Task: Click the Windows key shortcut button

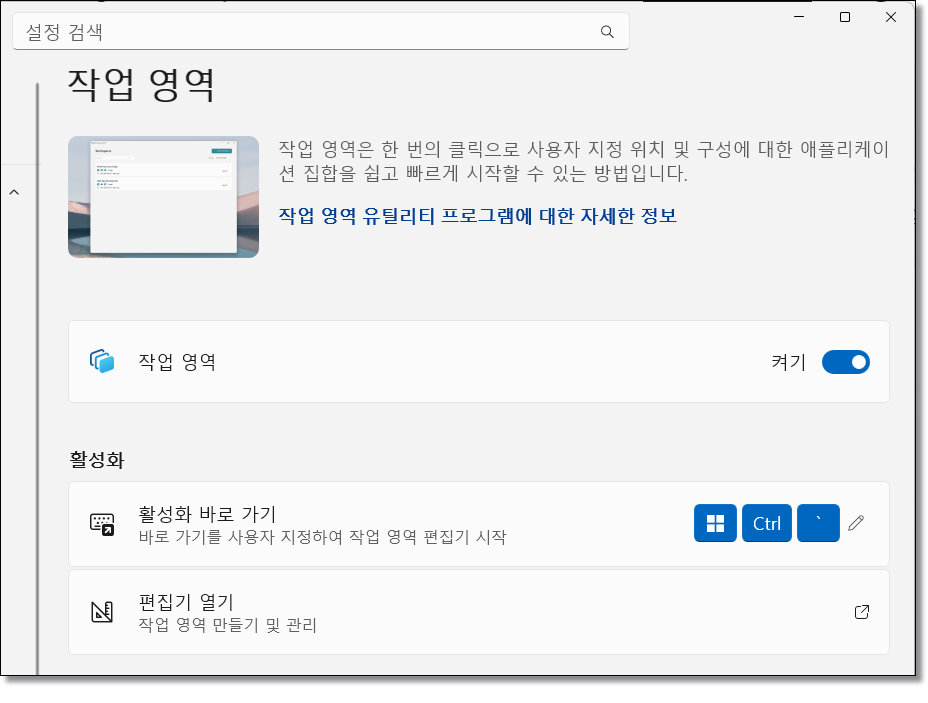Action: pos(715,523)
